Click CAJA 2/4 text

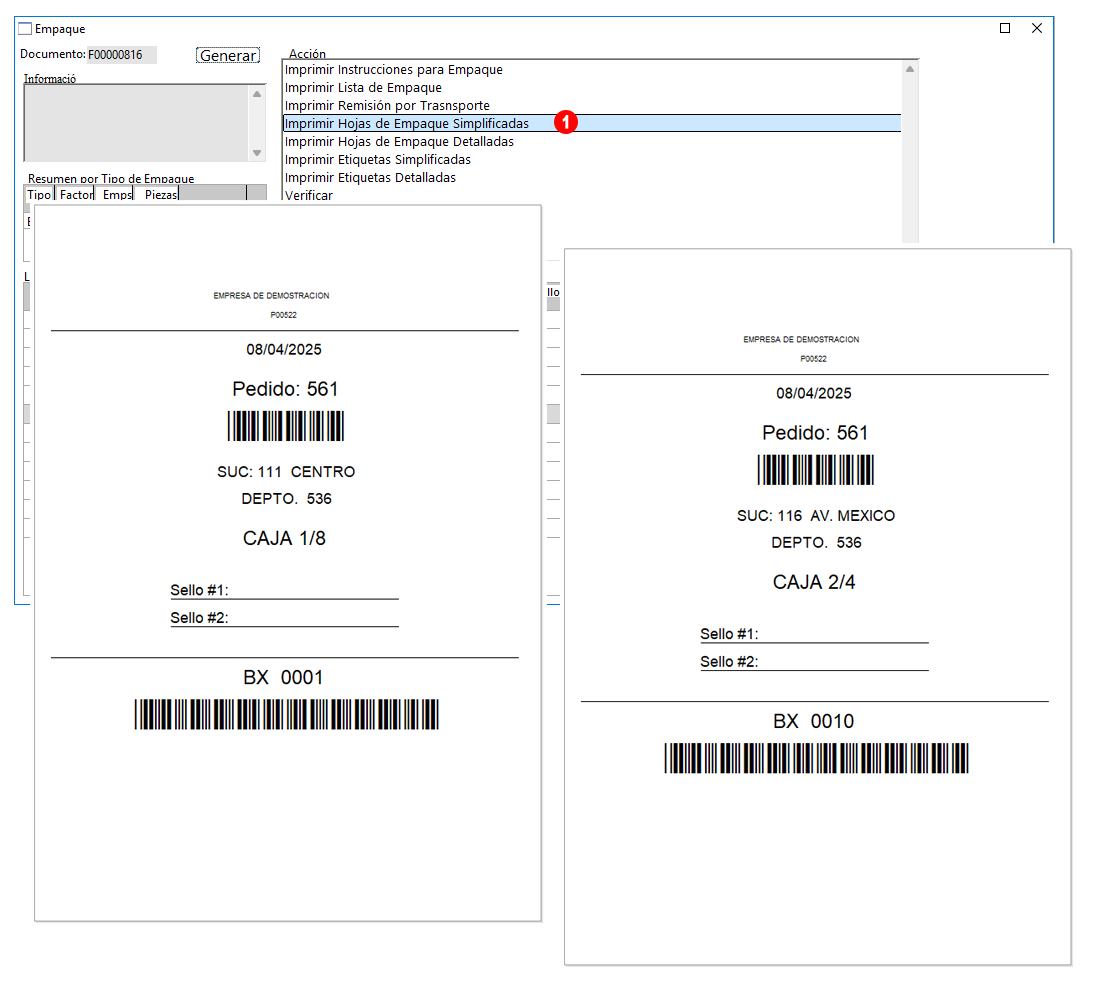click(x=814, y=582)
